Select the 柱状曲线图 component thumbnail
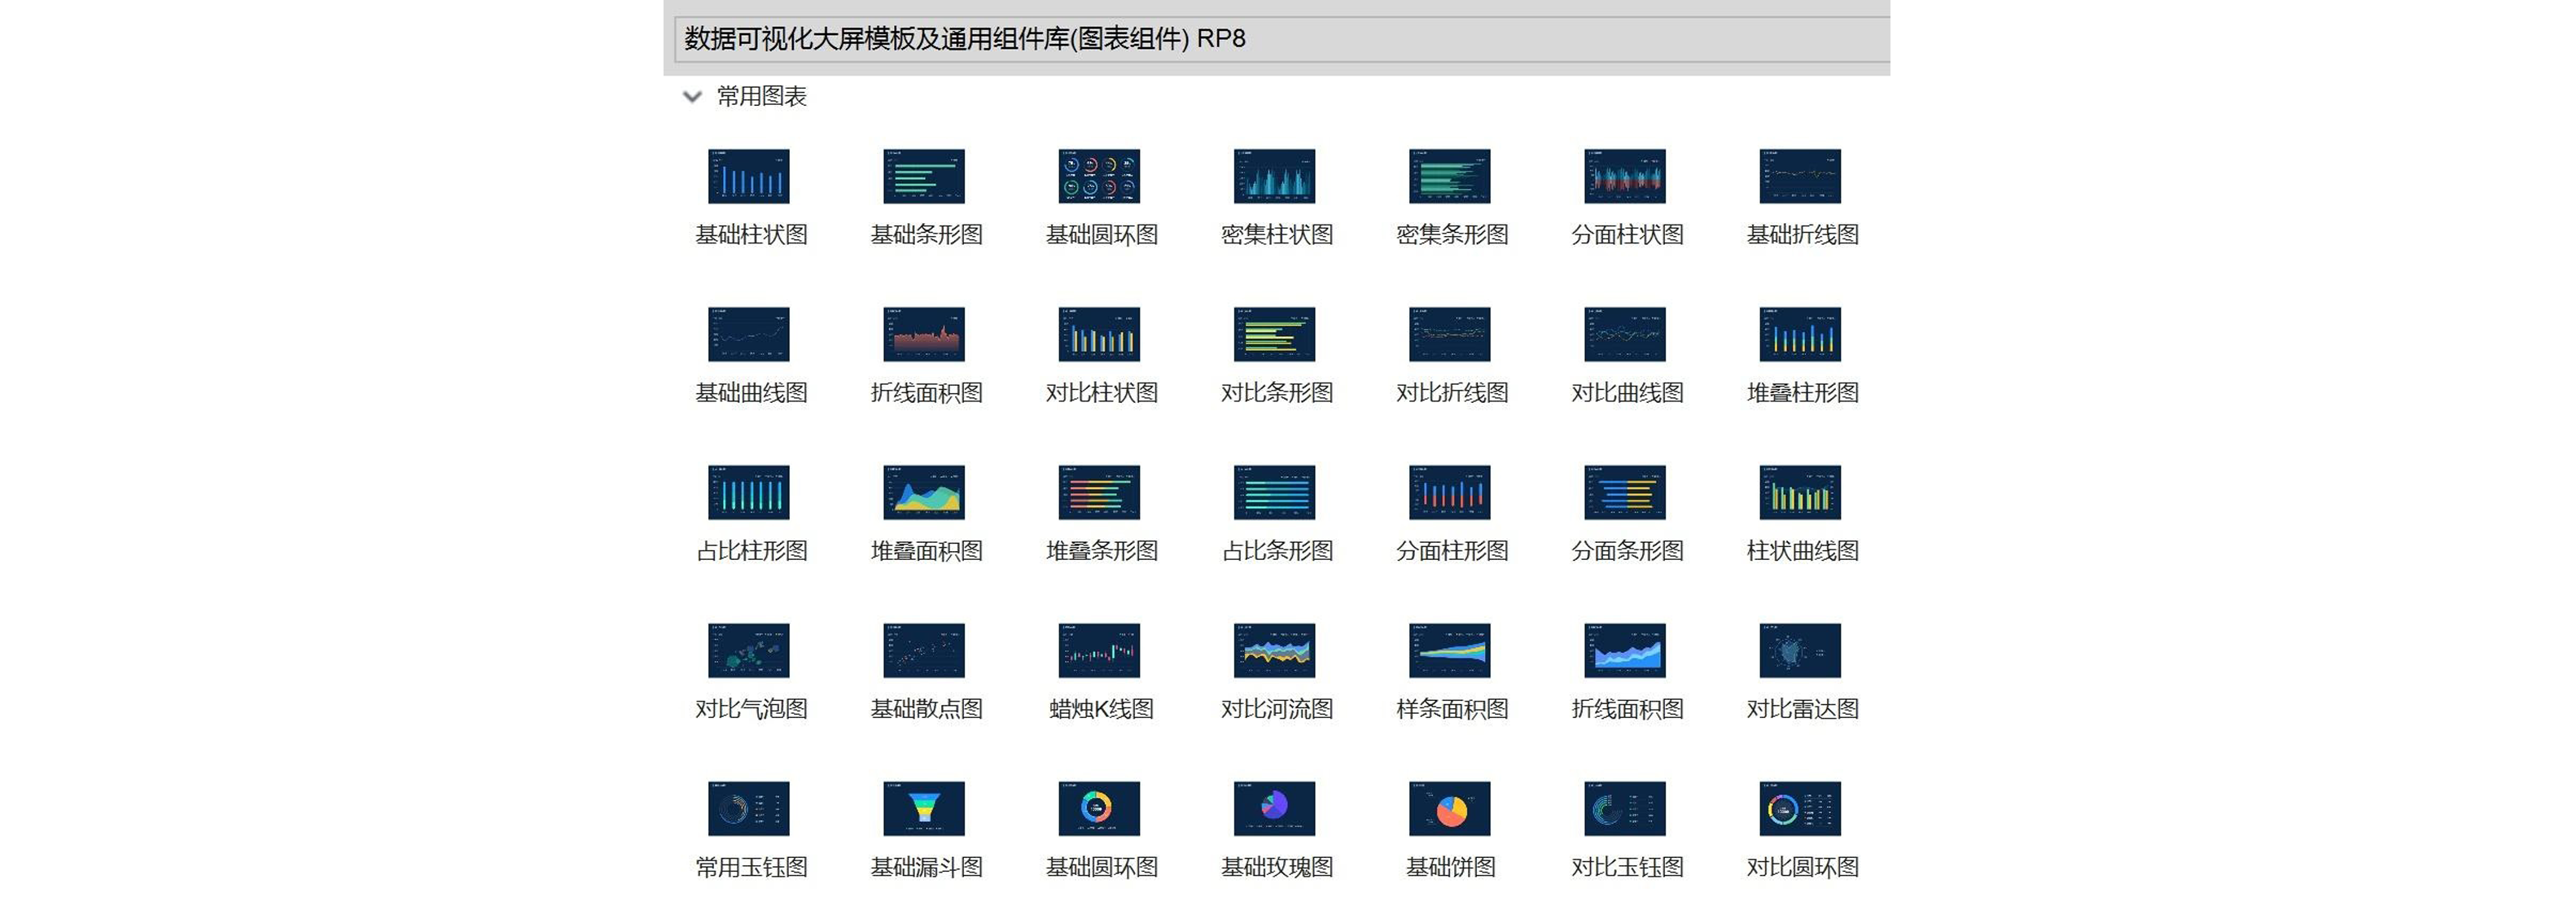 [1799, 492]
